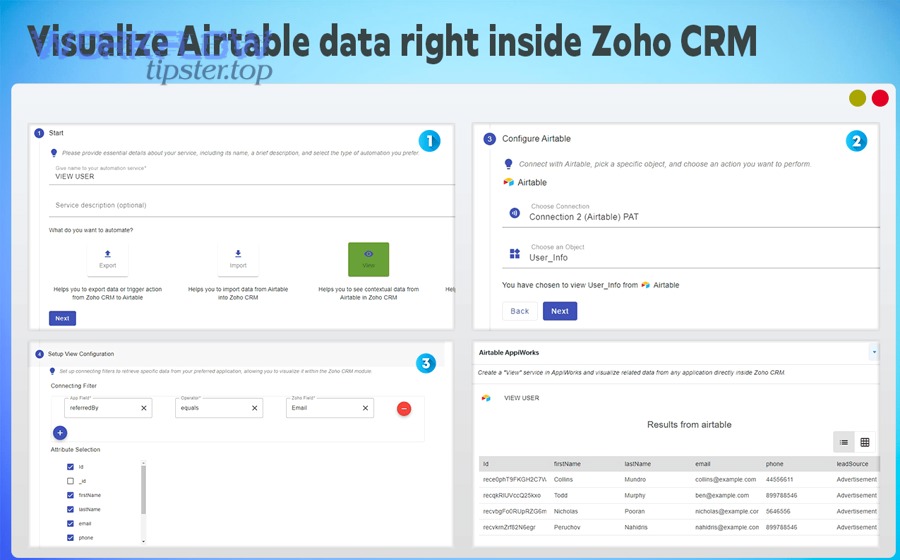Open the Setup View Configuration step header
The image size is (900, 560).
[x=75, y=354]
